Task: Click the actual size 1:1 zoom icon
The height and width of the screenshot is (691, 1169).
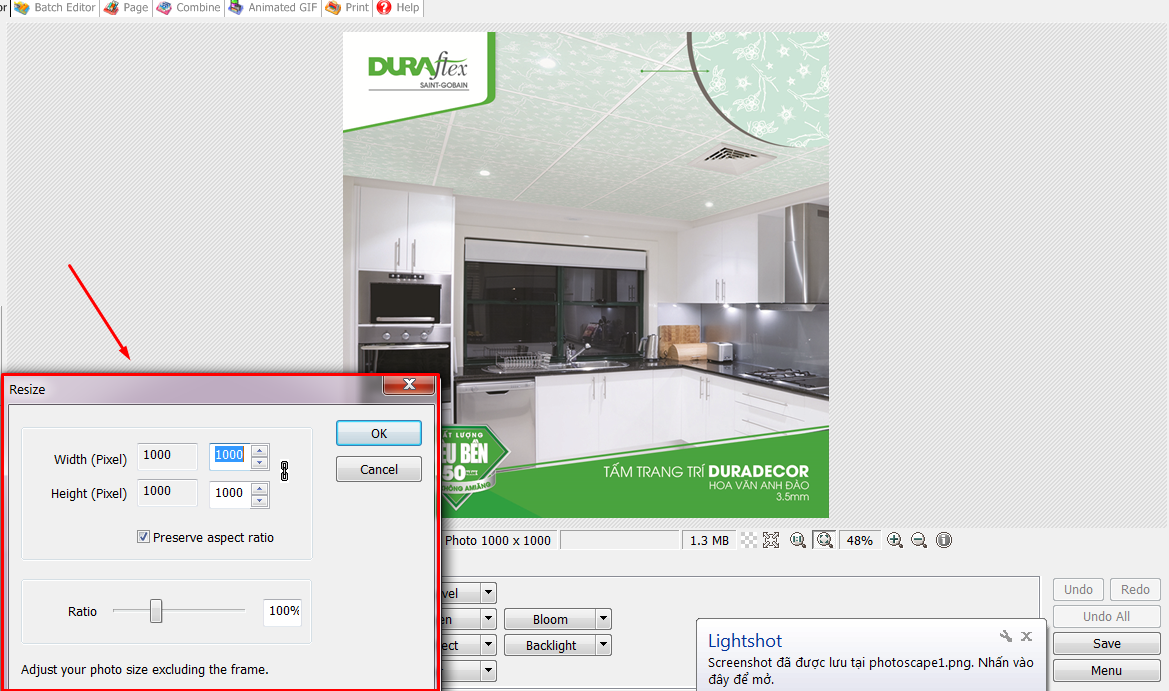Action: click(798, 540)
